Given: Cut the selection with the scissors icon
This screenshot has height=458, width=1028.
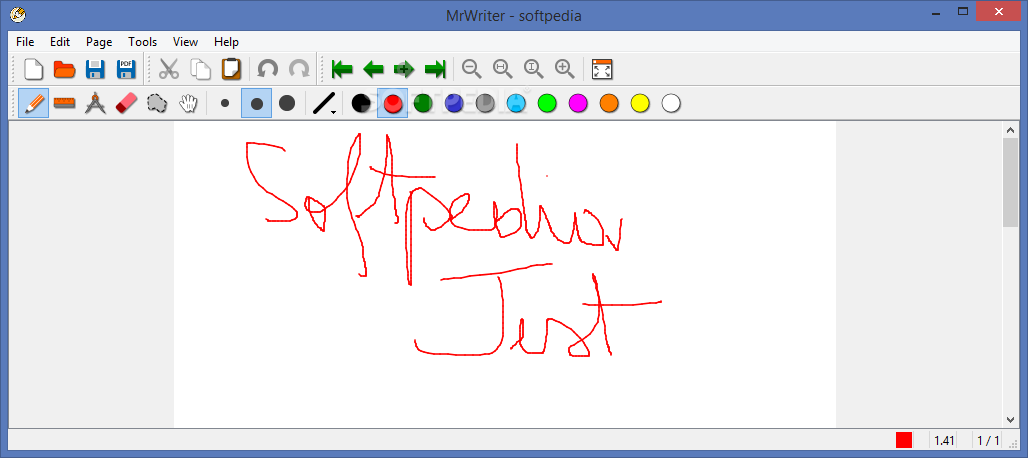Looking at the screenshot, I should 169,69.
